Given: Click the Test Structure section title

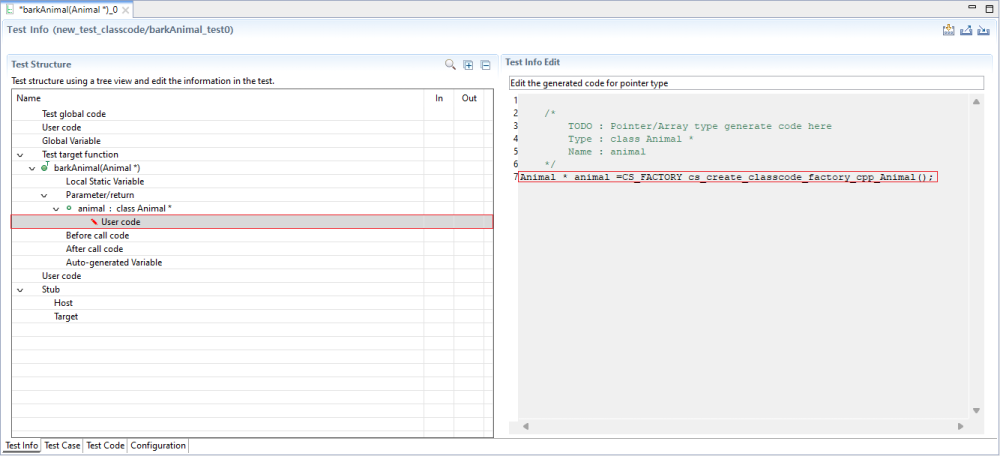Looking at the screenshot, I should tap(41, 64).
